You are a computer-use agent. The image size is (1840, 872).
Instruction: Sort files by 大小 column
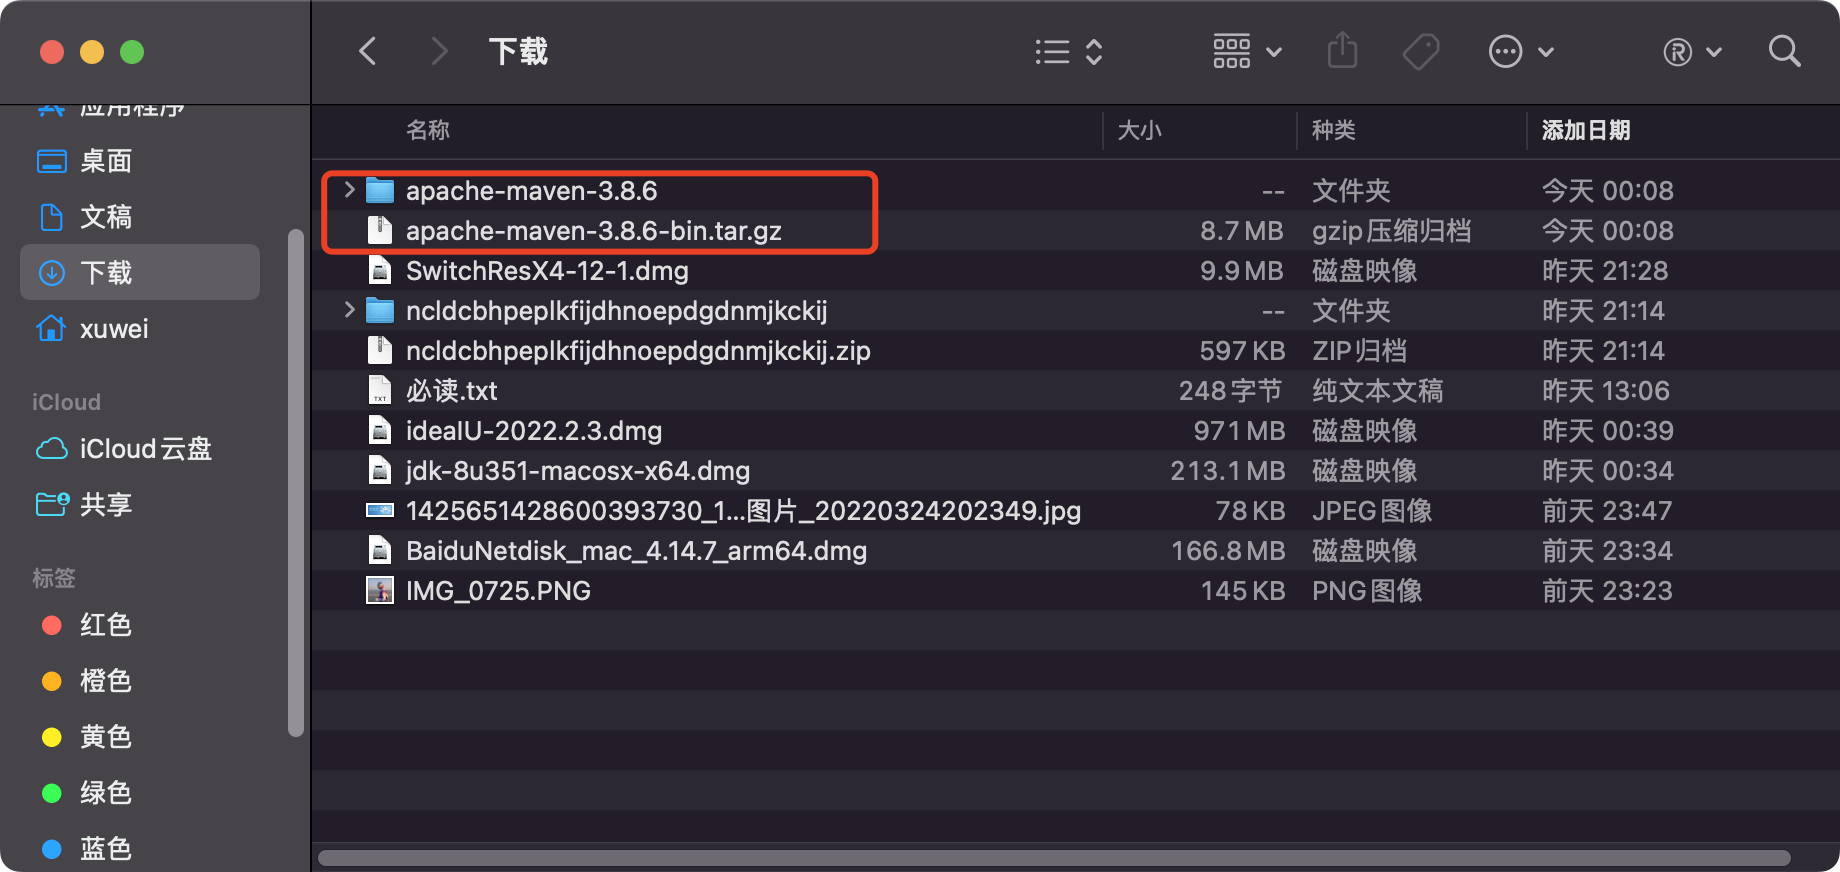click(1139, 130)
